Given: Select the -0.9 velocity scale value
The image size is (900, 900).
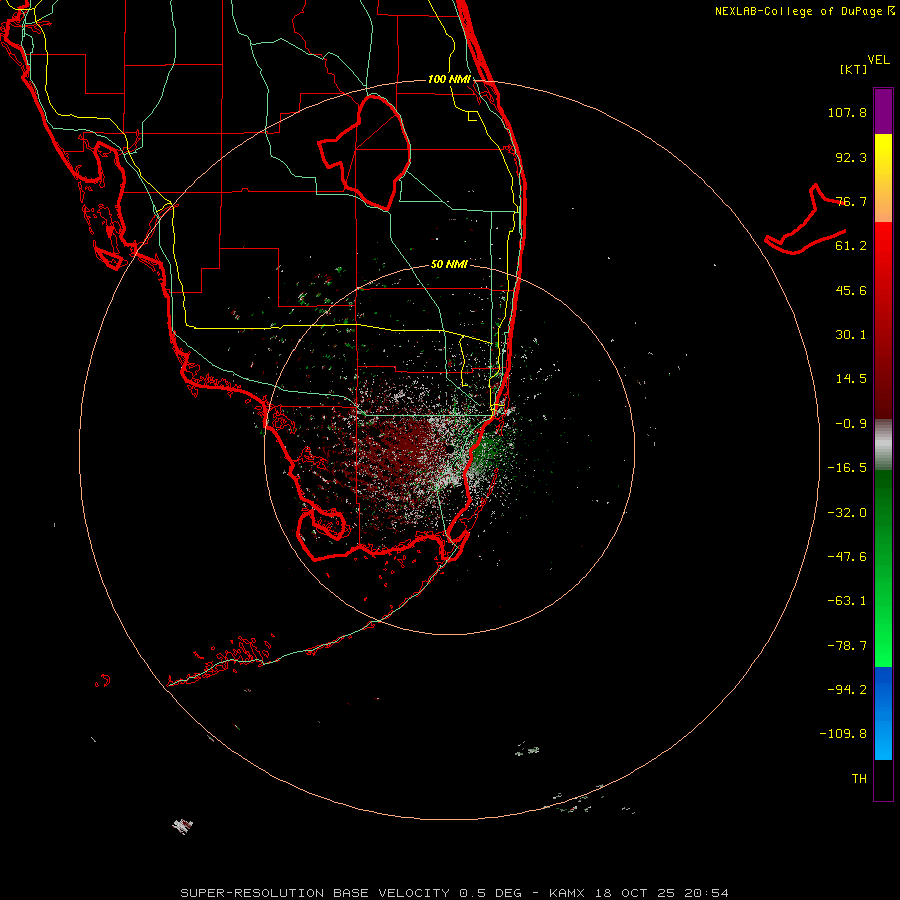Looking at the screenshot, I should 851,424.
